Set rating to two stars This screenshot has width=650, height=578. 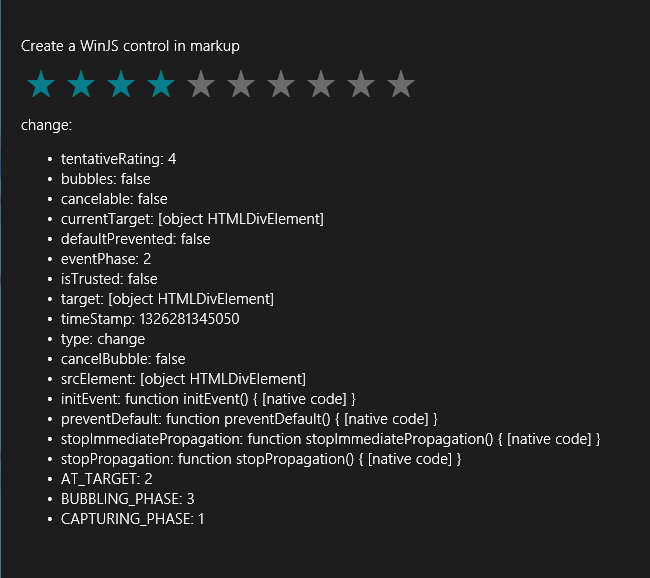click(81, 85)
